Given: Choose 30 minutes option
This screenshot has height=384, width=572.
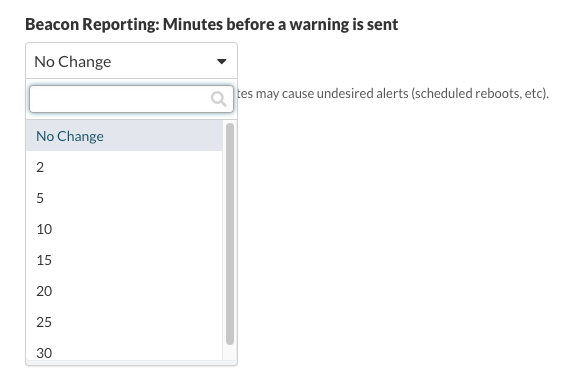Looking at the screenshot, I should pos(124,350).
